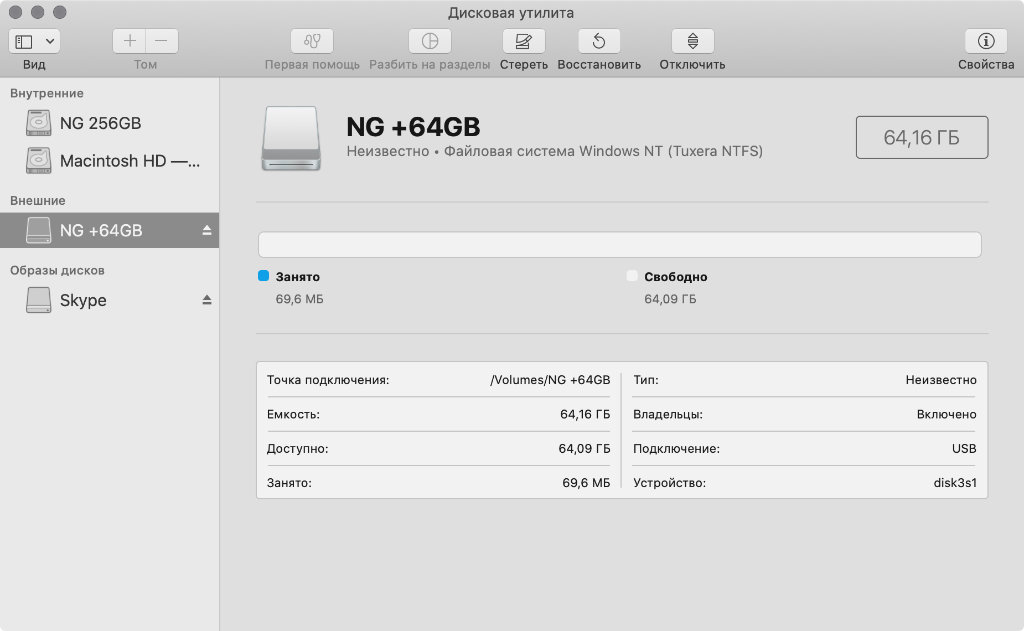The width and height of the screenshot is (1024, 631).
Task: Eject the Skype disk image
Action: click(206, 300)
